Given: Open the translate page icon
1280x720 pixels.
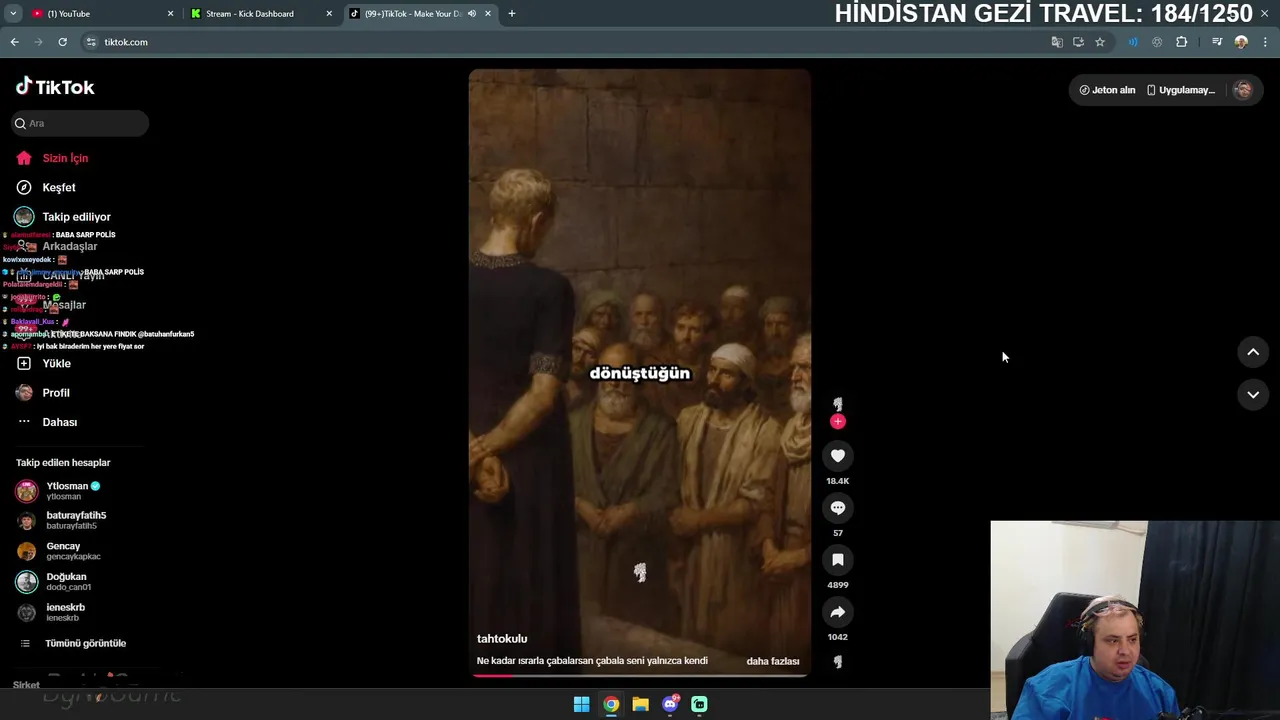Looking at the screenshot, I should [1057, 42].
